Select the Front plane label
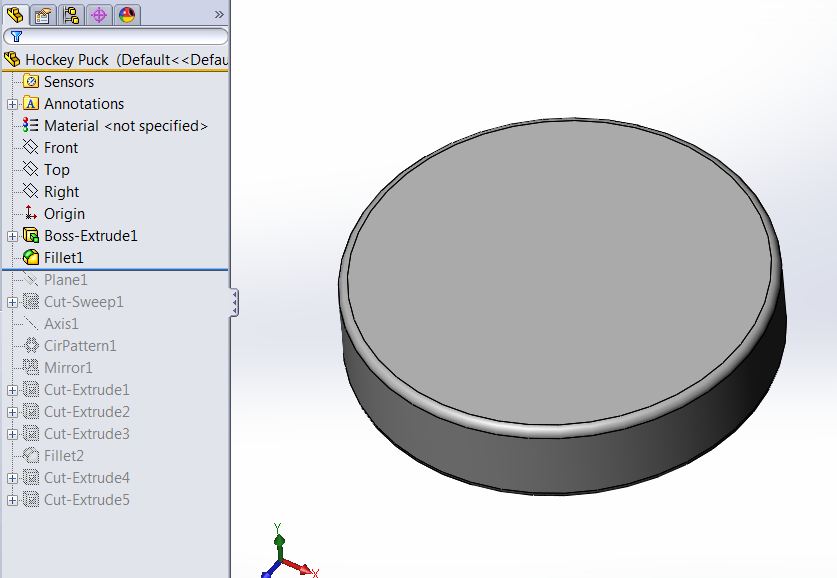Screen dimensions: 837x578 (x=61, y=148)
